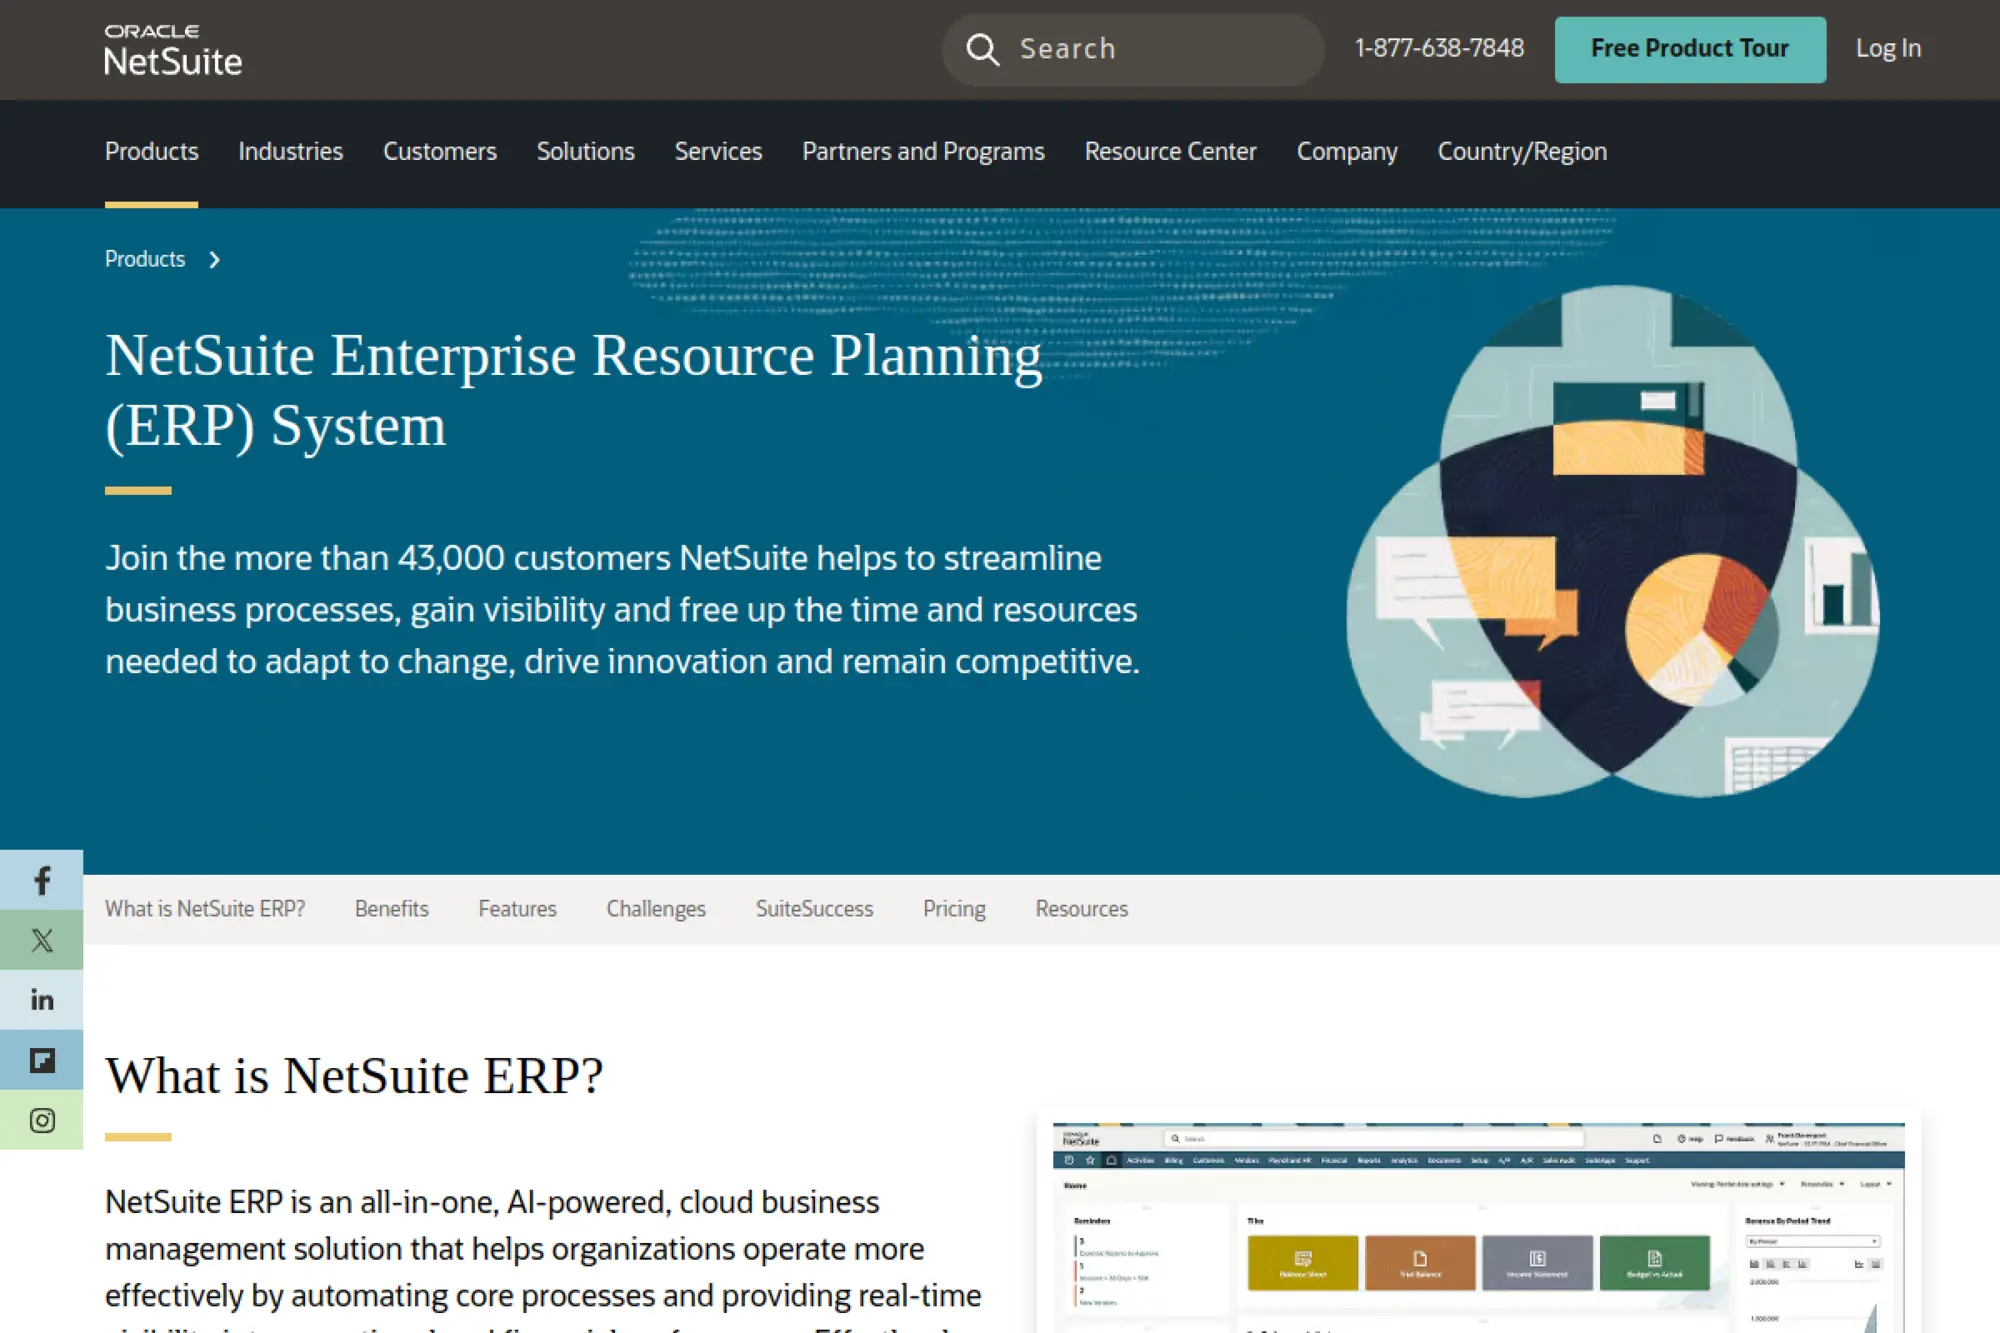Expand the breadcrumb chevron beside Products
This screenshot has height=1333, width=2000.
pyautogui.click(x=214, y=259)
